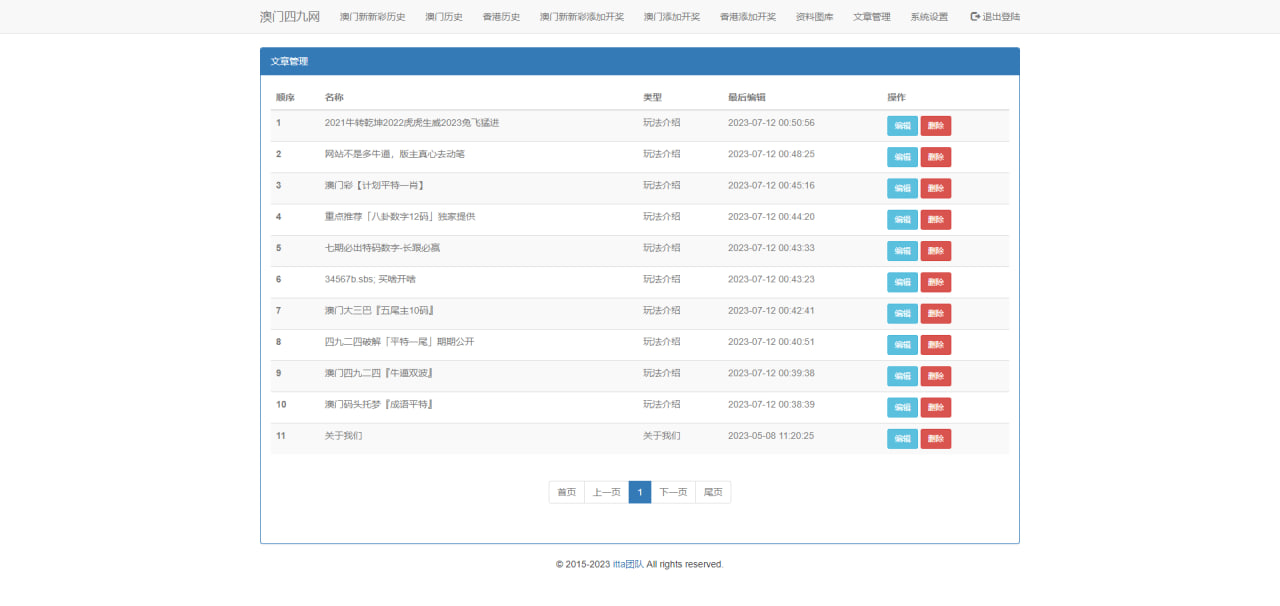Screen dimensions: 1280x606
Task: Edit 澳门大三巴『五尾主10码』 article
Action: pos(902,313)
